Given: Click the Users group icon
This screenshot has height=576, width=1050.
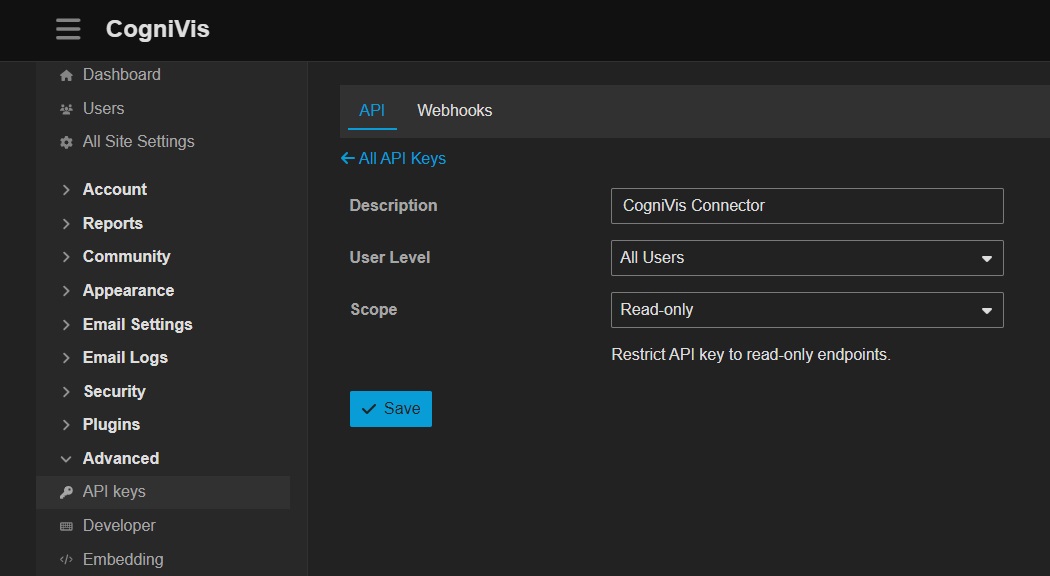Looking at the screenshot, I should pos(66,109).
